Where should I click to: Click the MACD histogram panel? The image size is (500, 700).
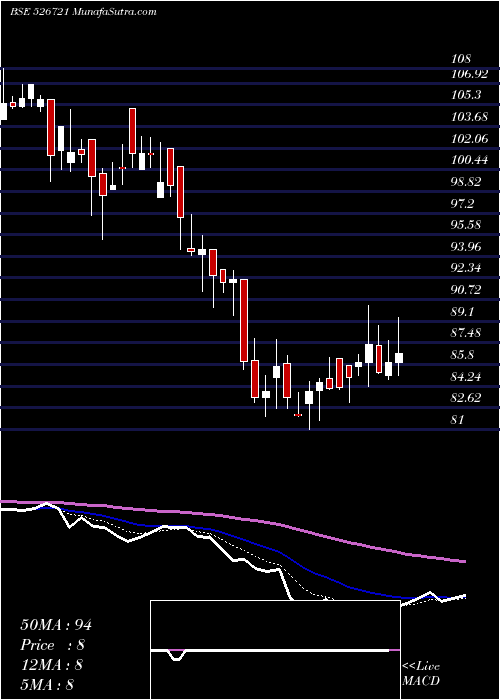coord(275,650)
